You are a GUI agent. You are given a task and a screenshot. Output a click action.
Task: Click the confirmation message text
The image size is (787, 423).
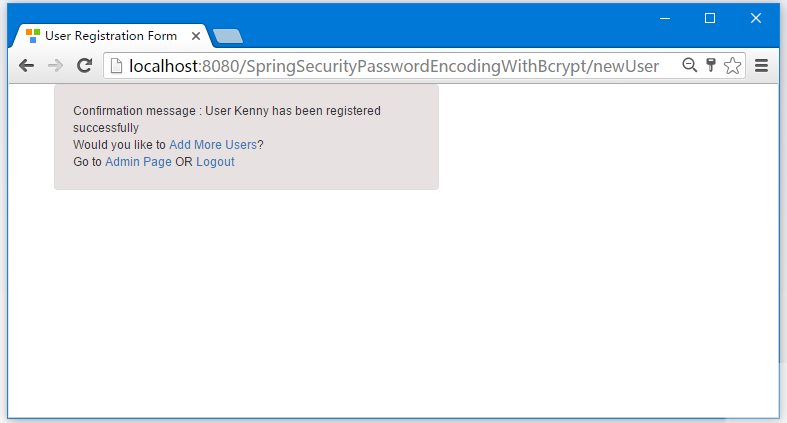[x=227, y=119]
